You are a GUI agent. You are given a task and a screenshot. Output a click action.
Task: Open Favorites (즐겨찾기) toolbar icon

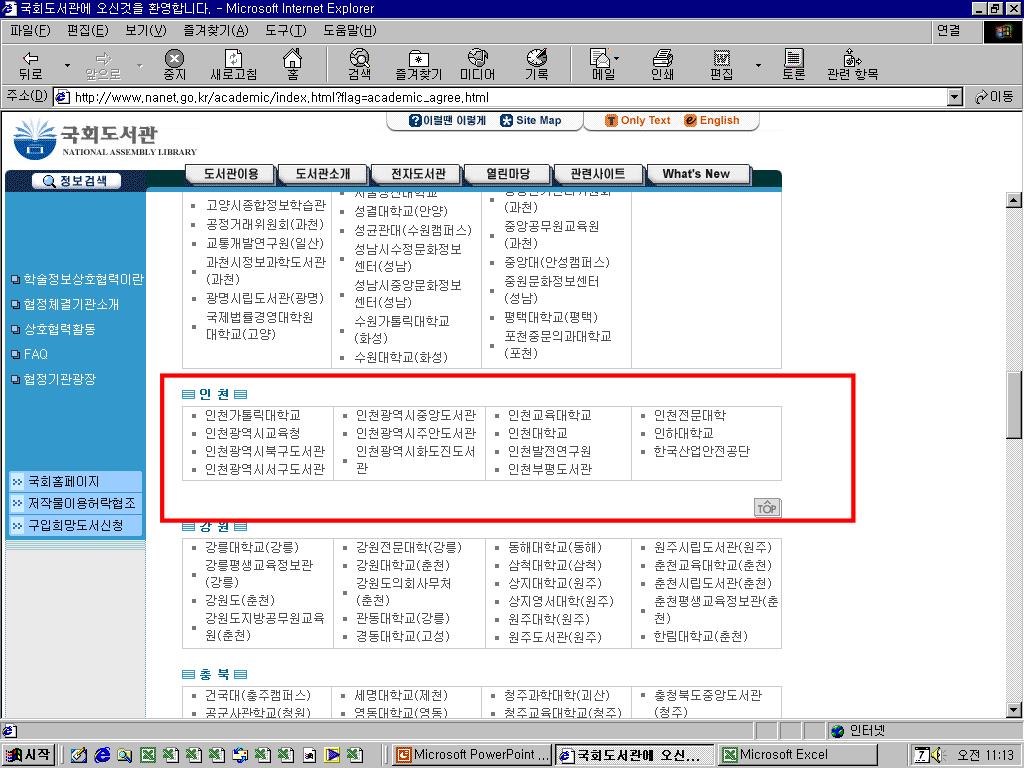tap(419, 65)
